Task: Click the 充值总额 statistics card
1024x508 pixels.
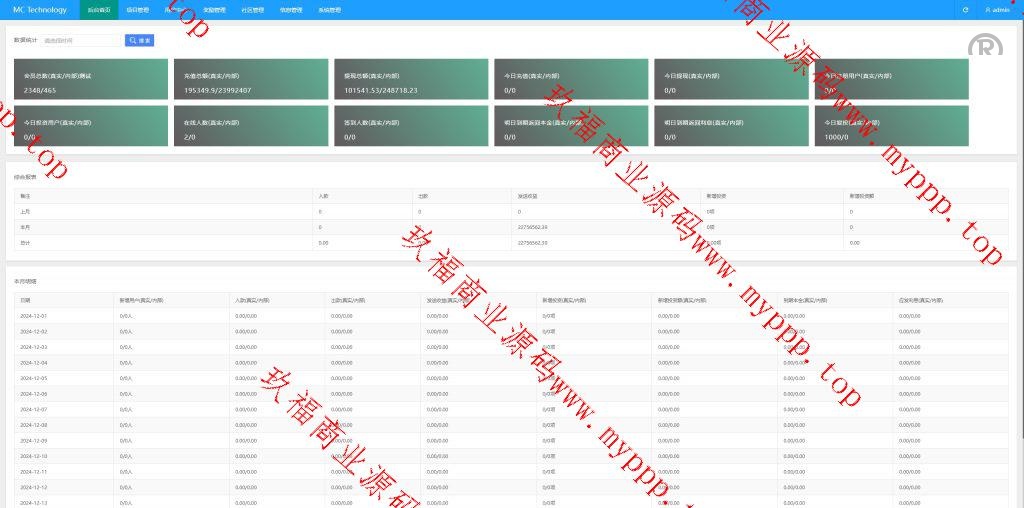Action: tap(250, 81)
